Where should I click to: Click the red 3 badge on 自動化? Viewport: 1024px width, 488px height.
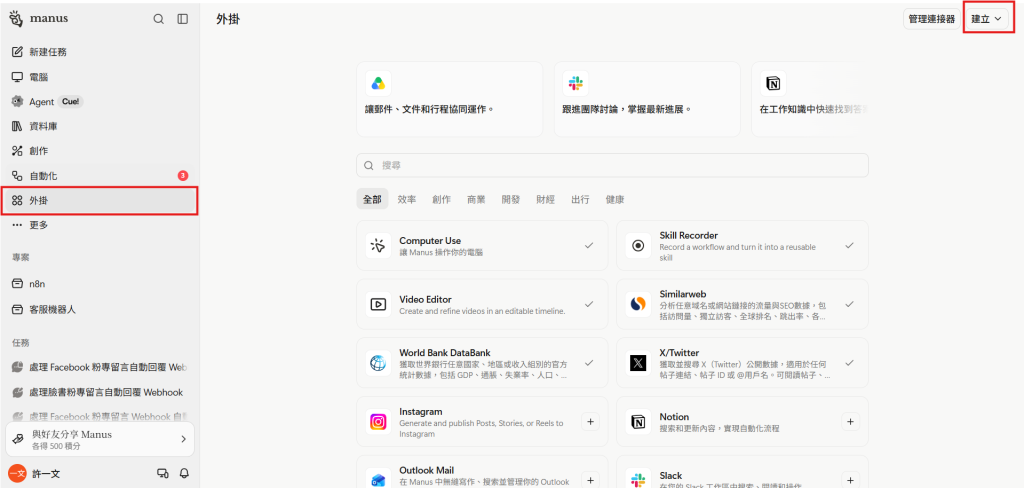coord(183,176)
